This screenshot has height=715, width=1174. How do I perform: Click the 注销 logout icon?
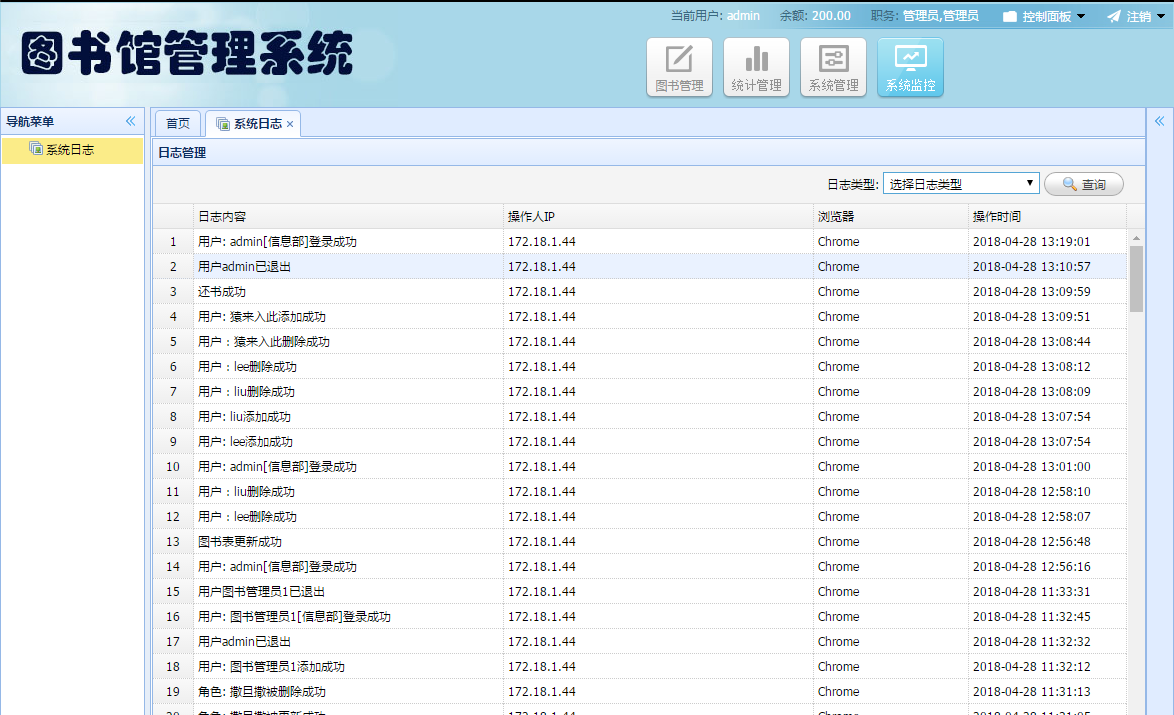point(1113,15)
